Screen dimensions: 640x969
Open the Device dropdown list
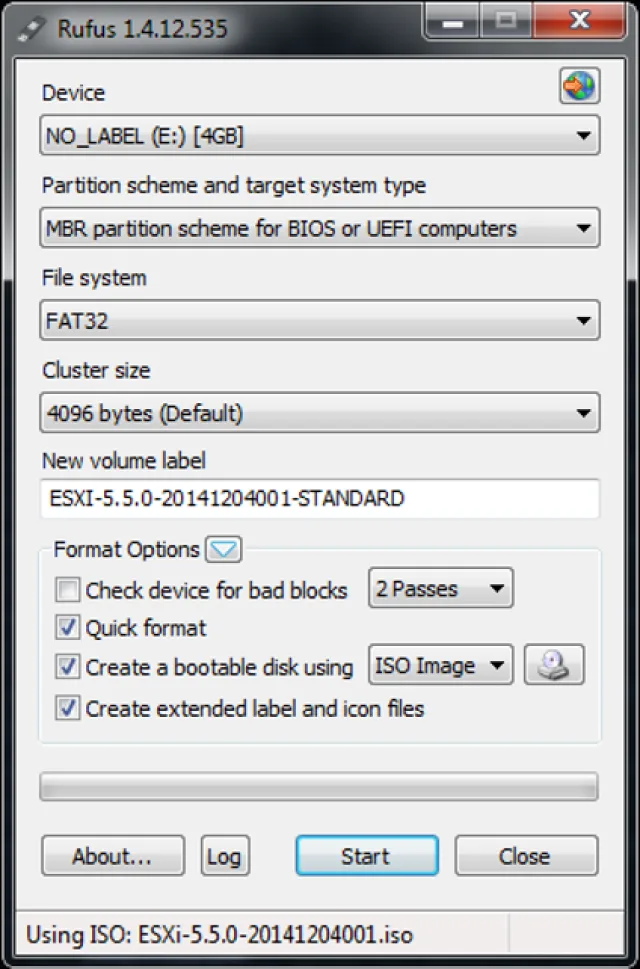(x=320, y=136)
